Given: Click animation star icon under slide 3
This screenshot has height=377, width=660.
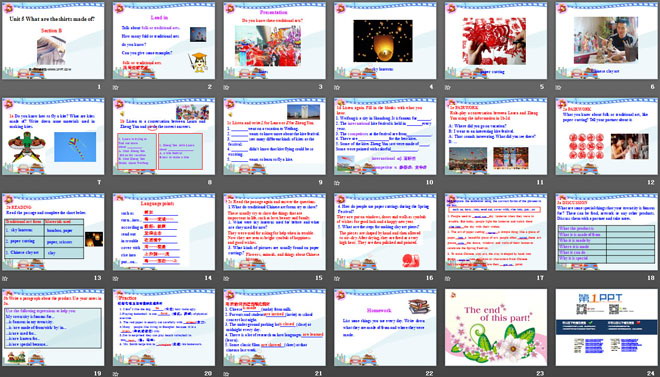Looking at the screenshot, I should tap(226, 88).
